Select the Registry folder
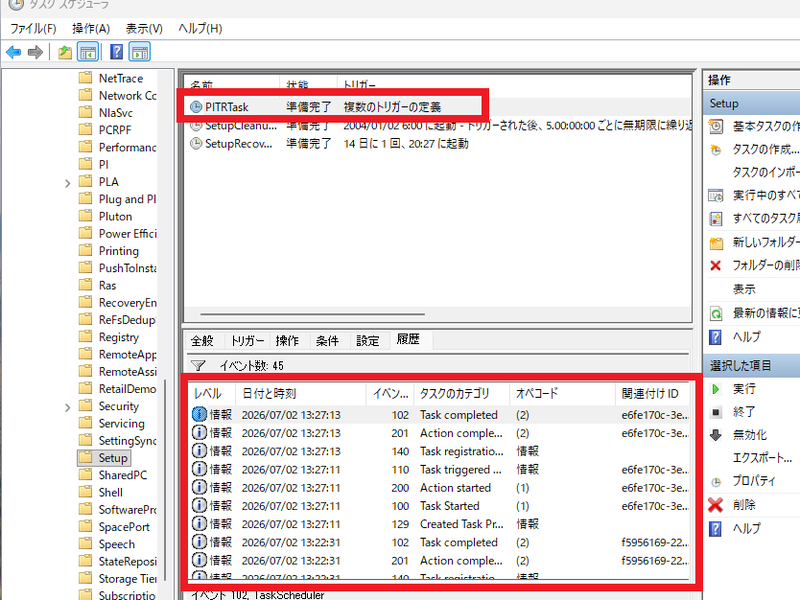Image resolution: width=800 pixels, height=600 pixels. tap(118, 337)
